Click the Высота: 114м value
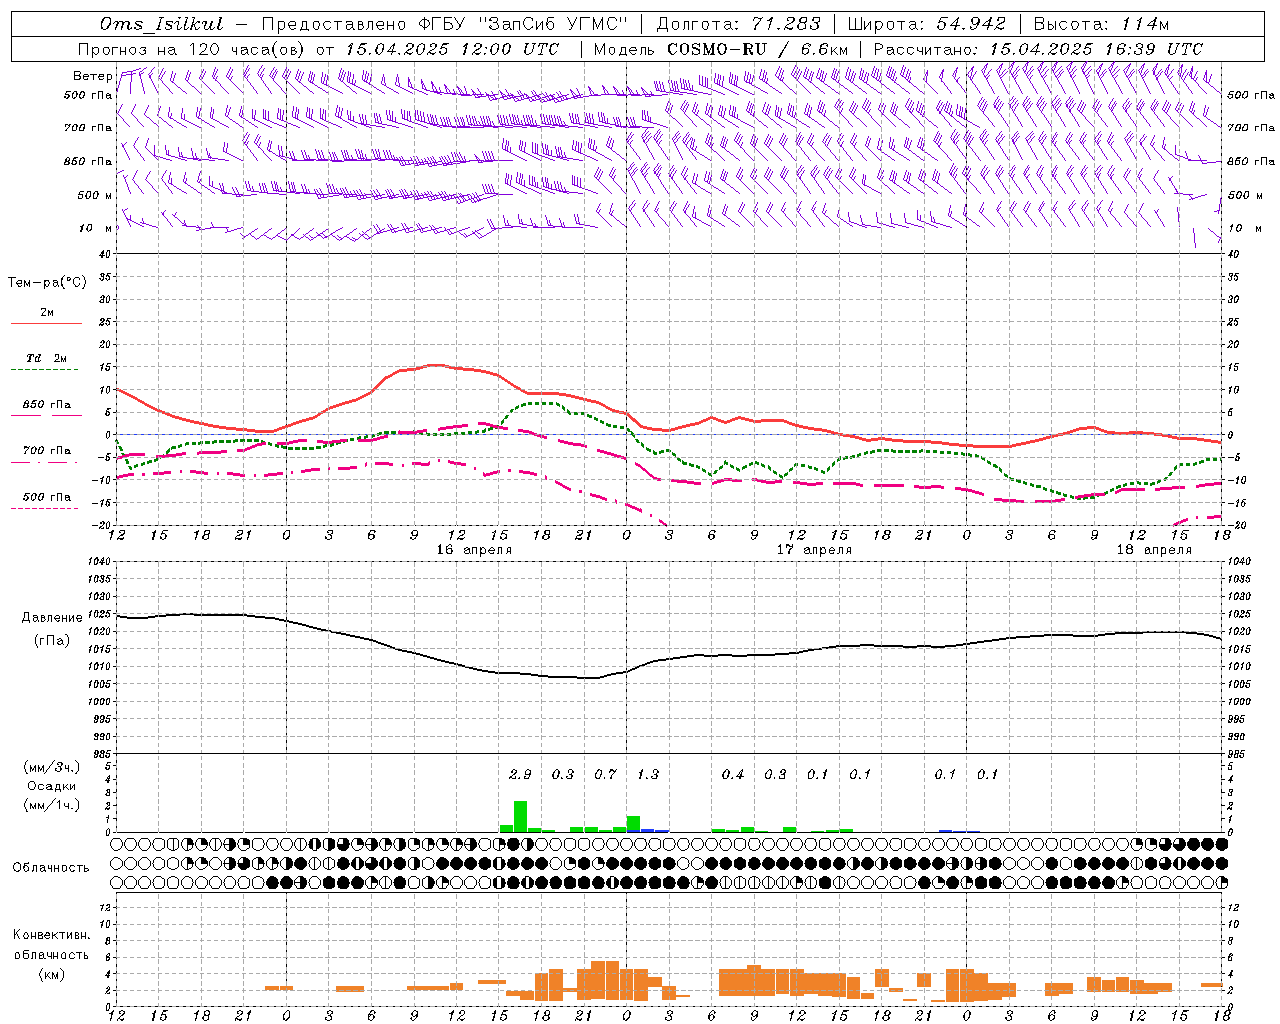This screenshot has height=1024, width=1280. 1101,24
